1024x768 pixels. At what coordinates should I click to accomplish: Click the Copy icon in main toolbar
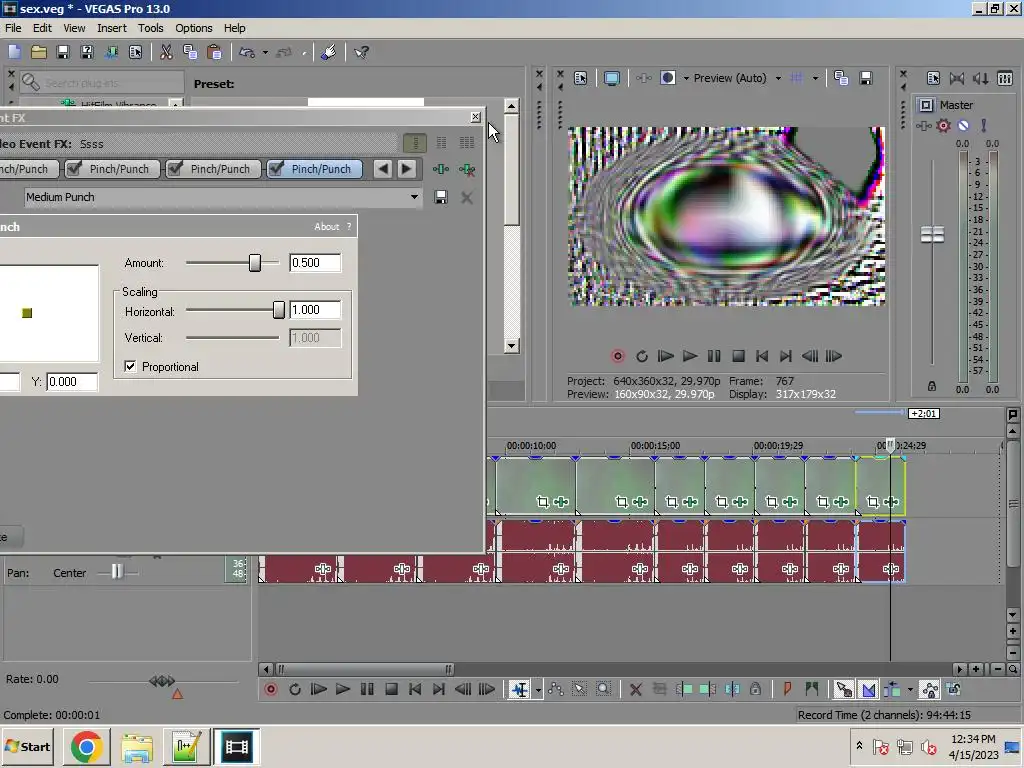190,52
